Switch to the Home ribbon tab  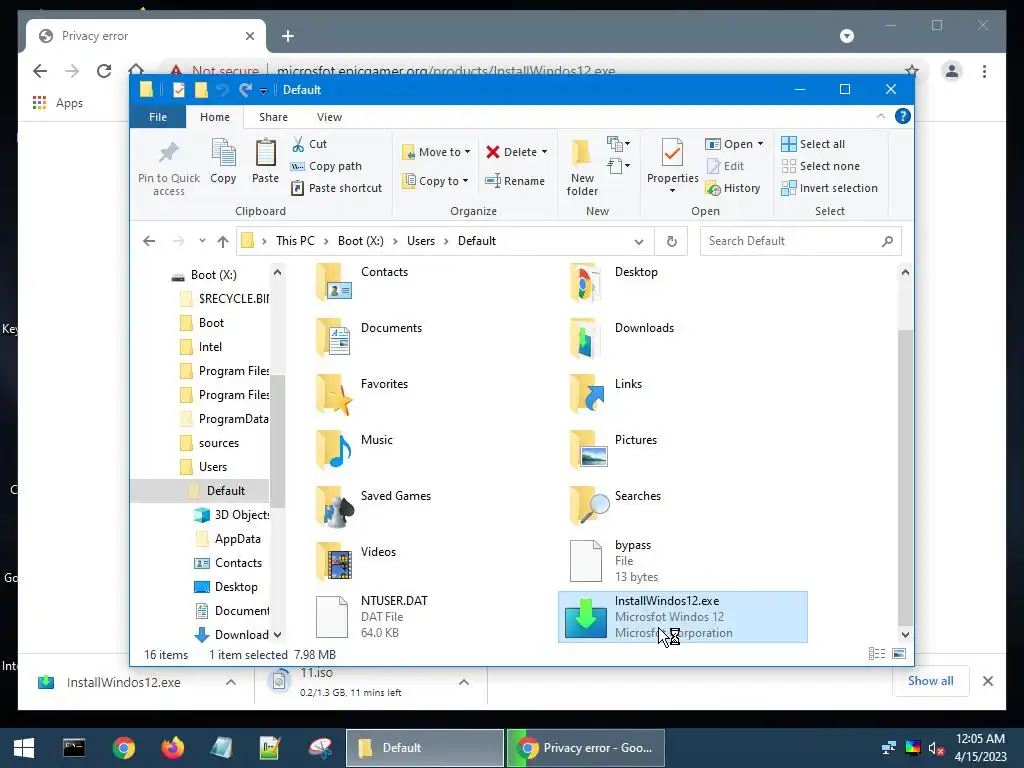coord(215,117)
